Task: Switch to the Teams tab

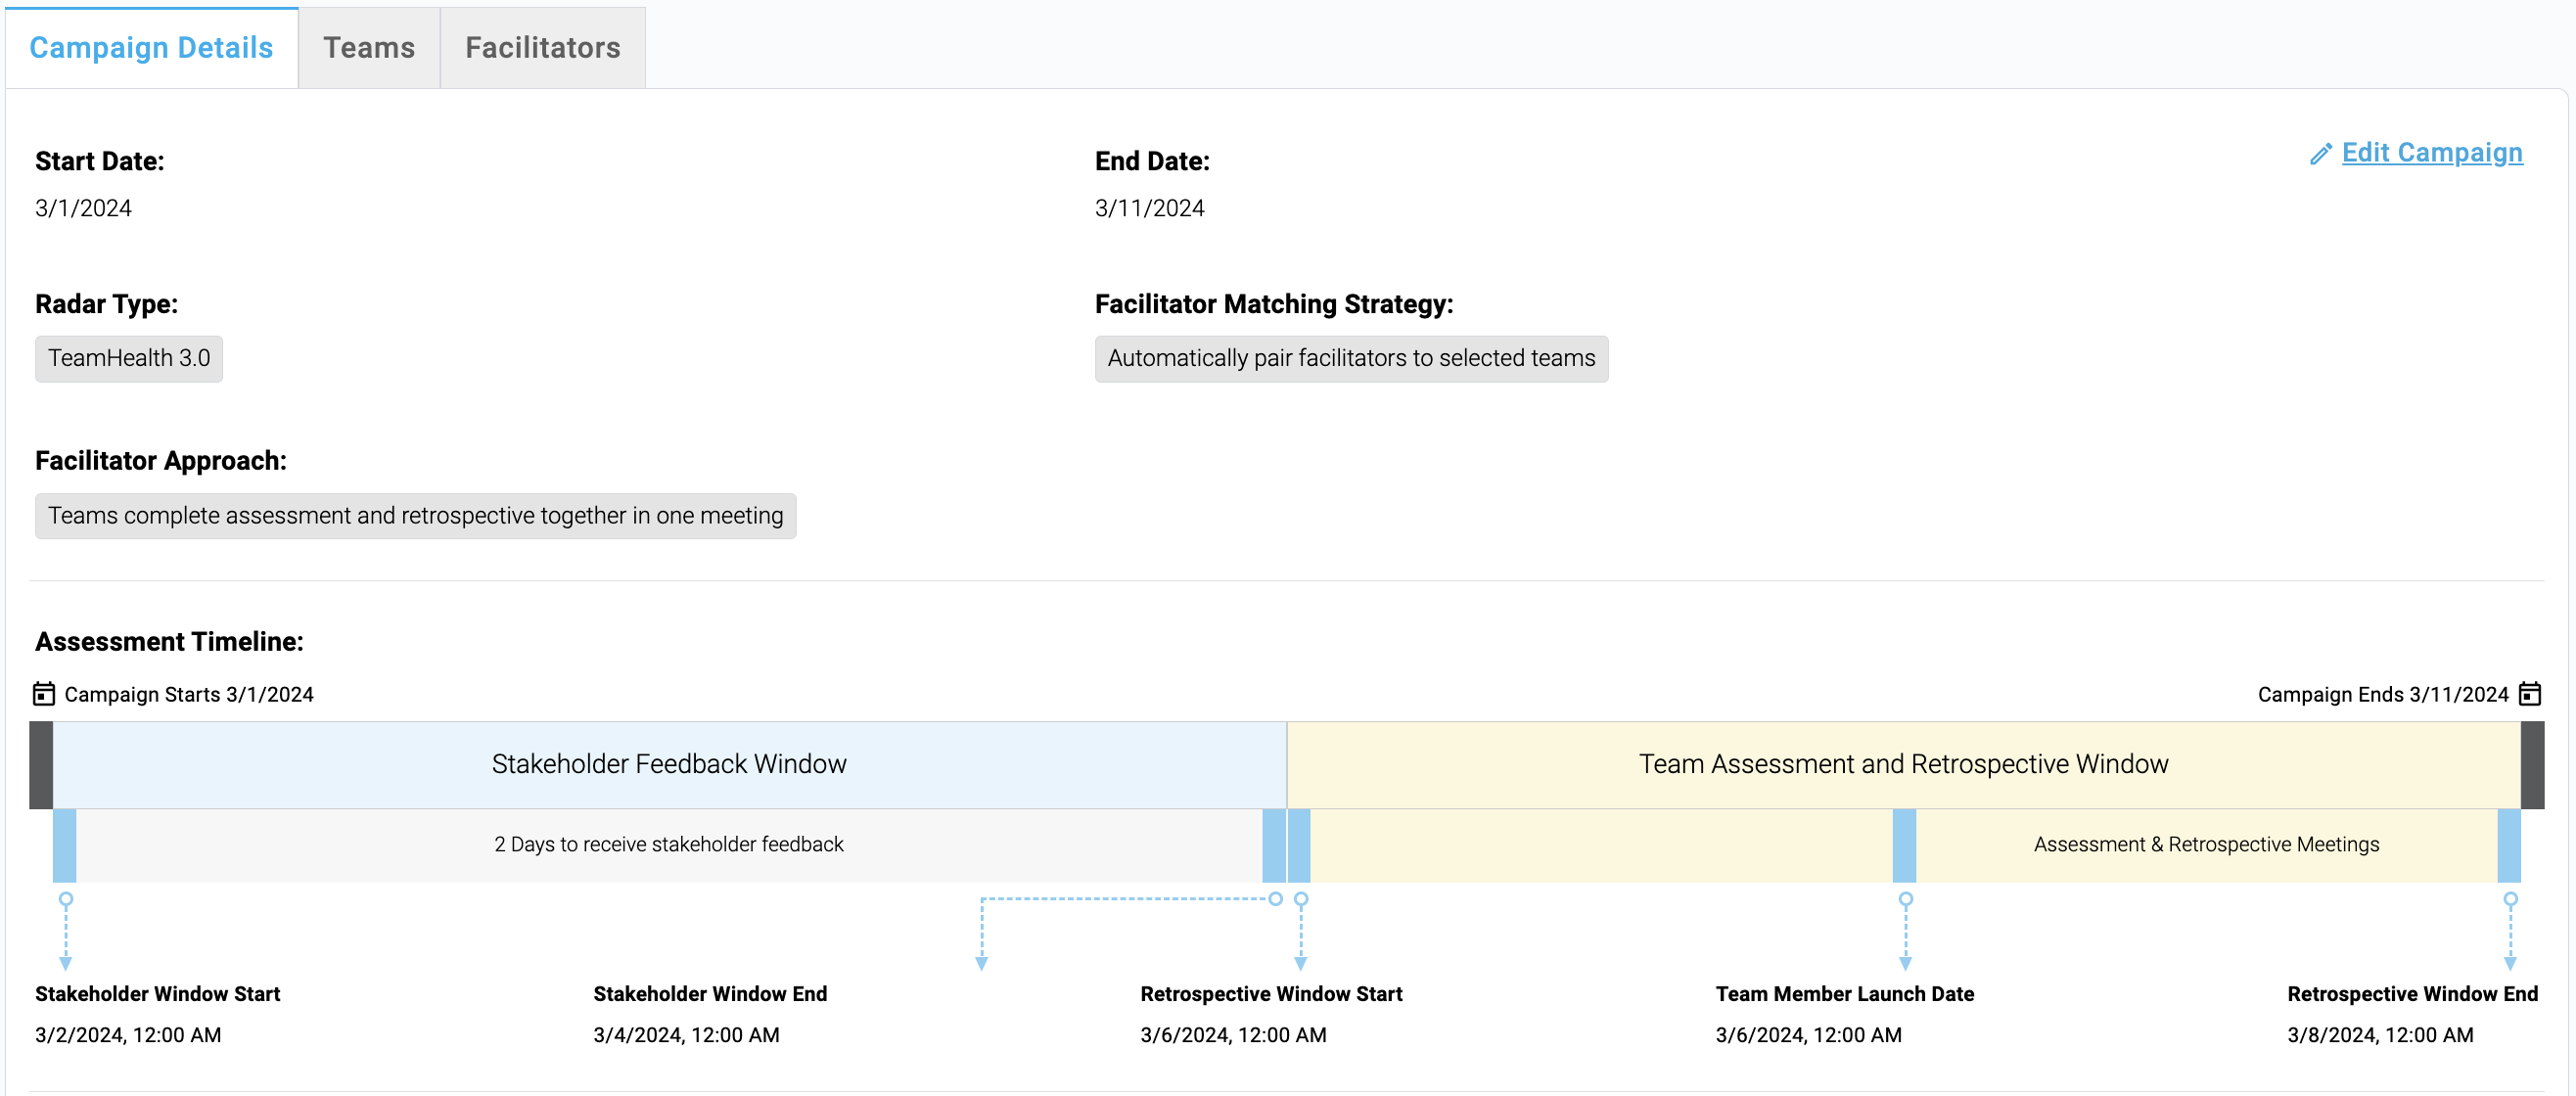Action: [x=369, y=47]
